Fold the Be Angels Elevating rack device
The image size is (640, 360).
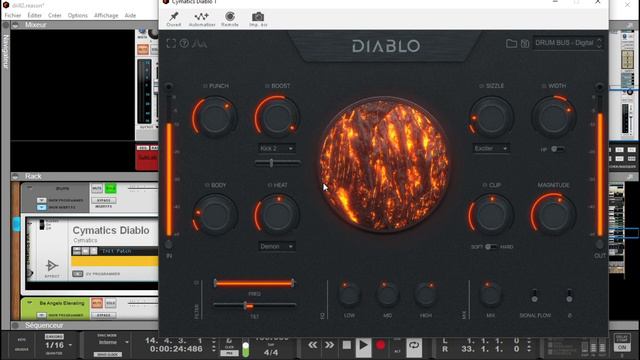(x=29, y=303)
